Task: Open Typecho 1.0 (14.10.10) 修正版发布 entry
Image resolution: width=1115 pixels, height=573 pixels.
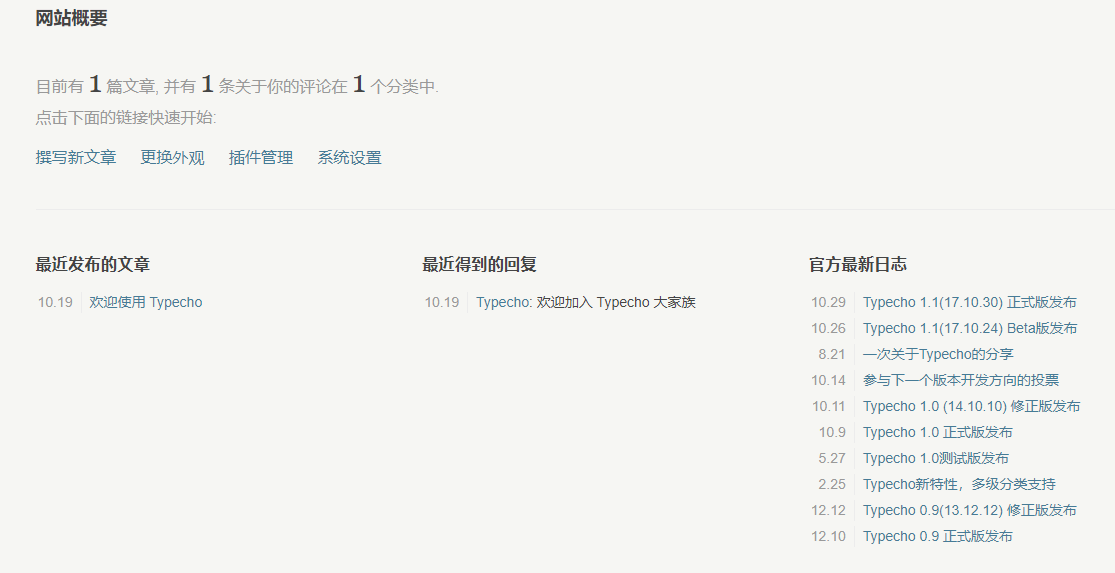Action: 971,407
